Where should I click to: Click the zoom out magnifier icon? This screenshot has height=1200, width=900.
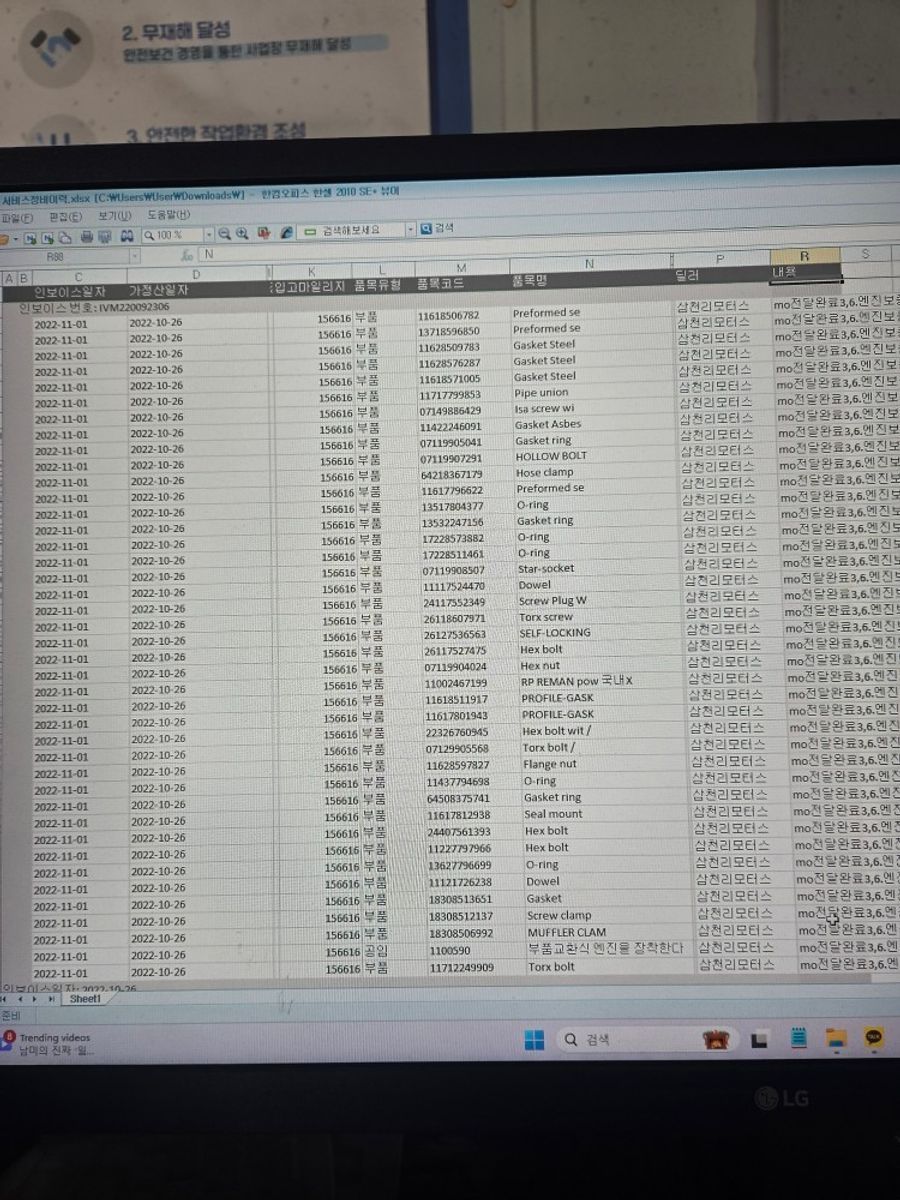[225, 235]
